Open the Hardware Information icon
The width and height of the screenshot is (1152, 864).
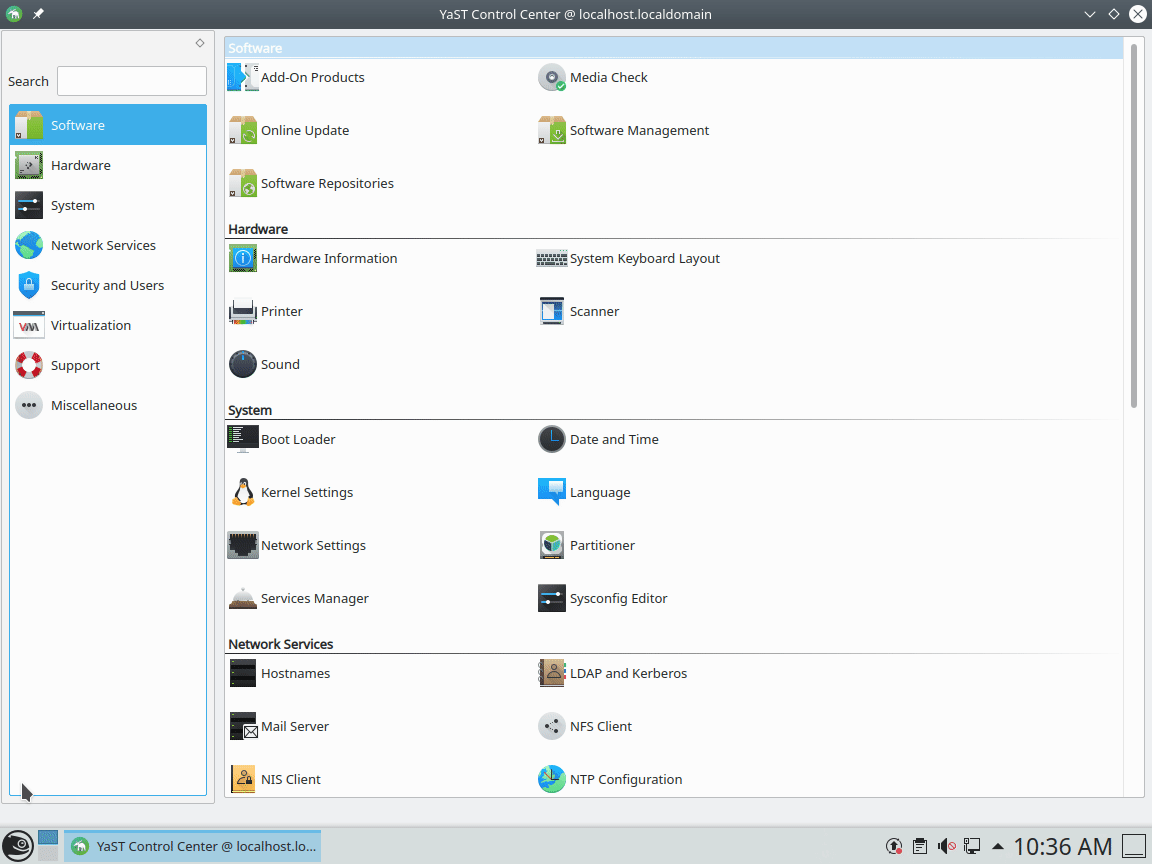click(242, 258)
